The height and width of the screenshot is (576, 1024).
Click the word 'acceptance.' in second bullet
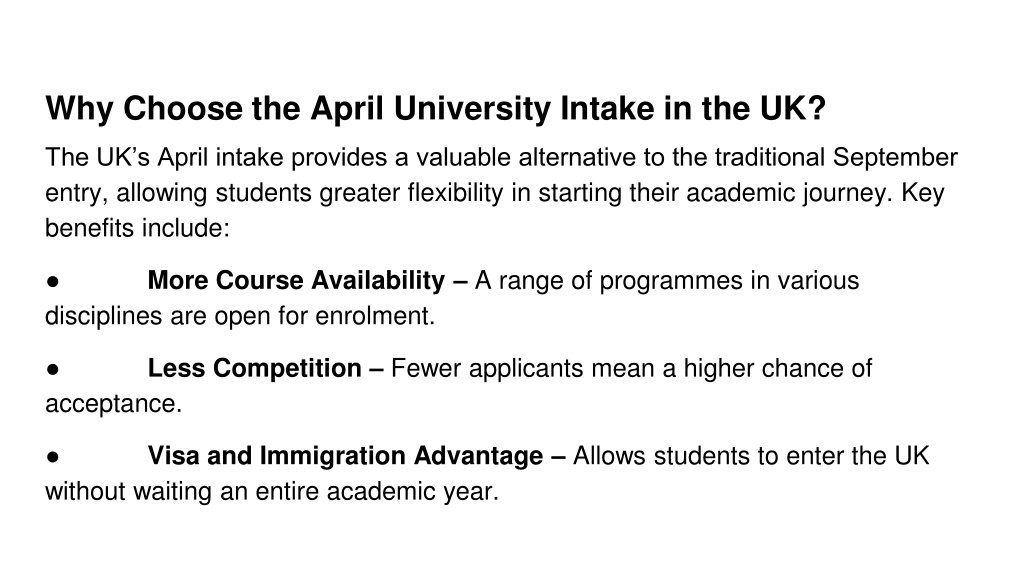pyautogui.click(x=114, y=404)
